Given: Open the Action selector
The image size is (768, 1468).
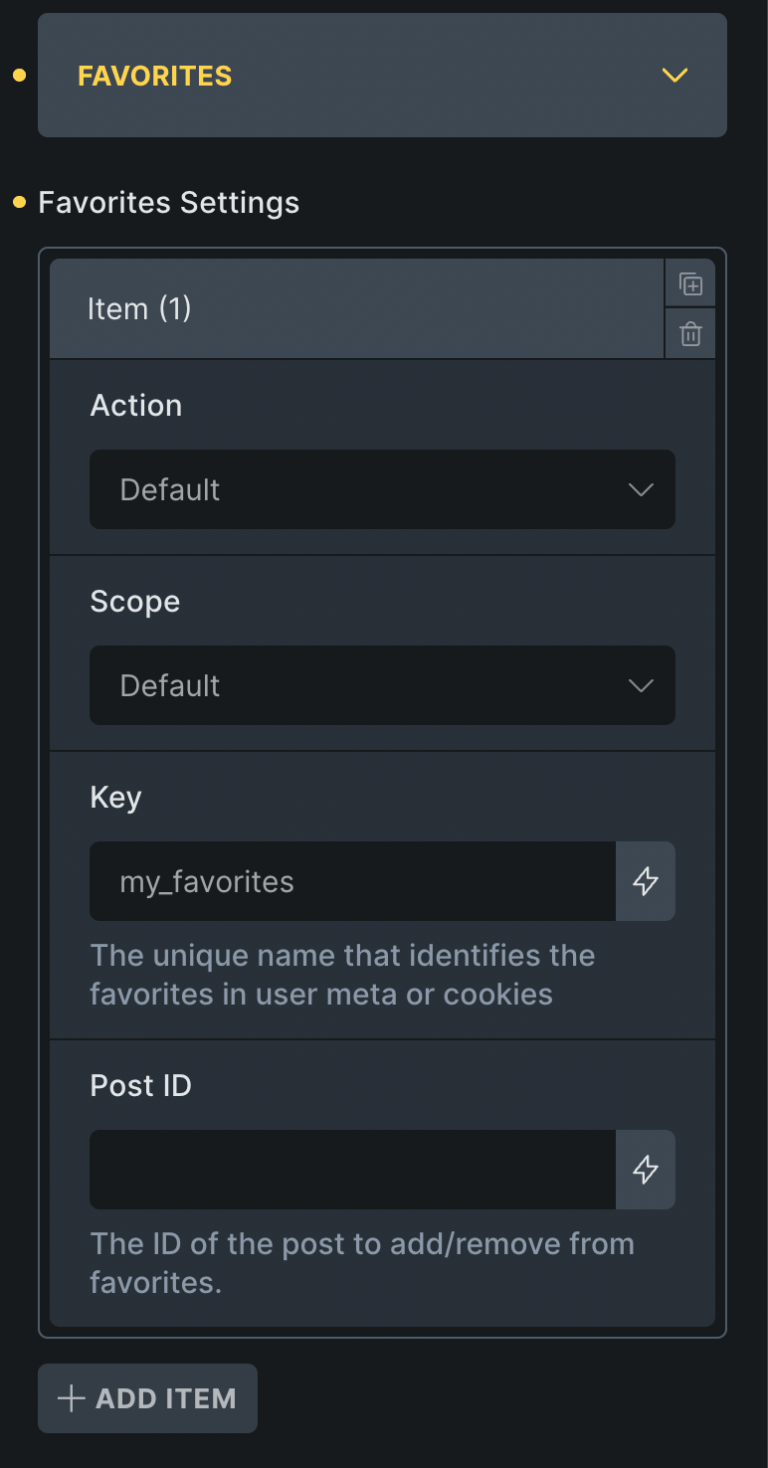Looking at the screenshot, I should [x=380, y=490].
